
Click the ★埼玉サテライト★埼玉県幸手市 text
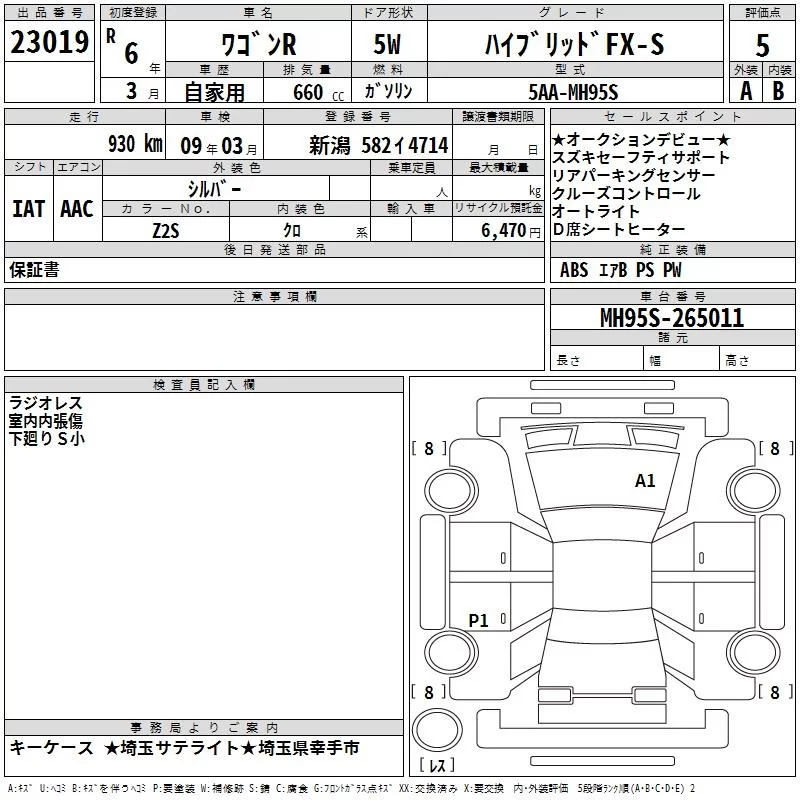(x=232, y=748)
